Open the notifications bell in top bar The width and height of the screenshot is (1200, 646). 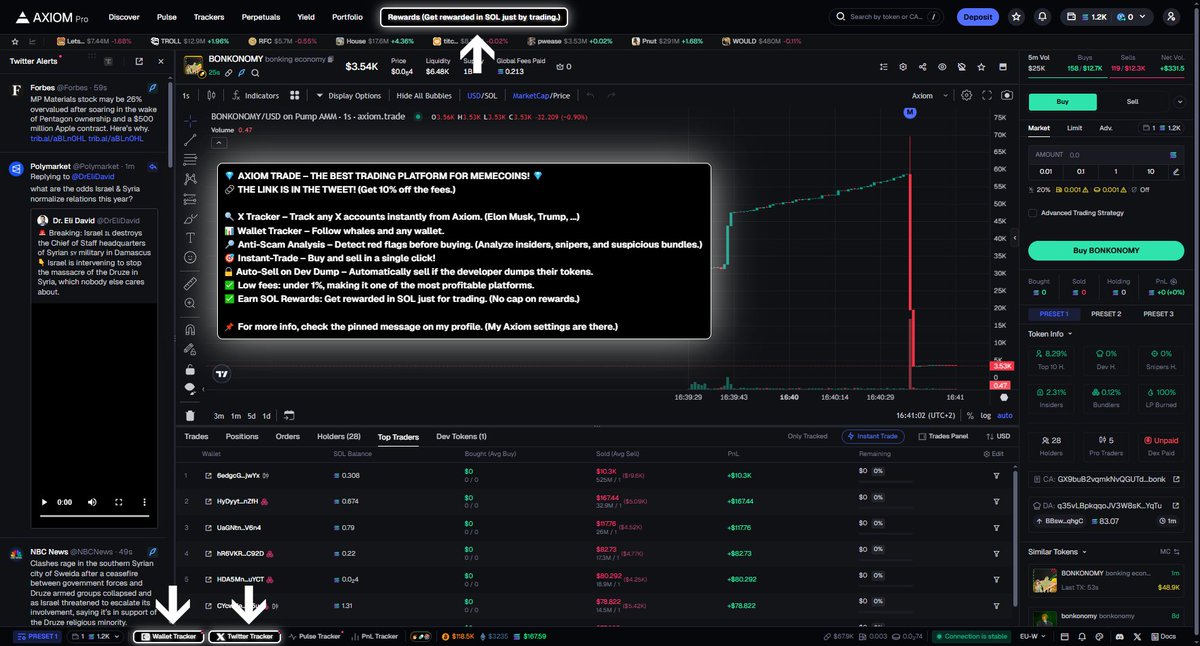[1042, 17]
